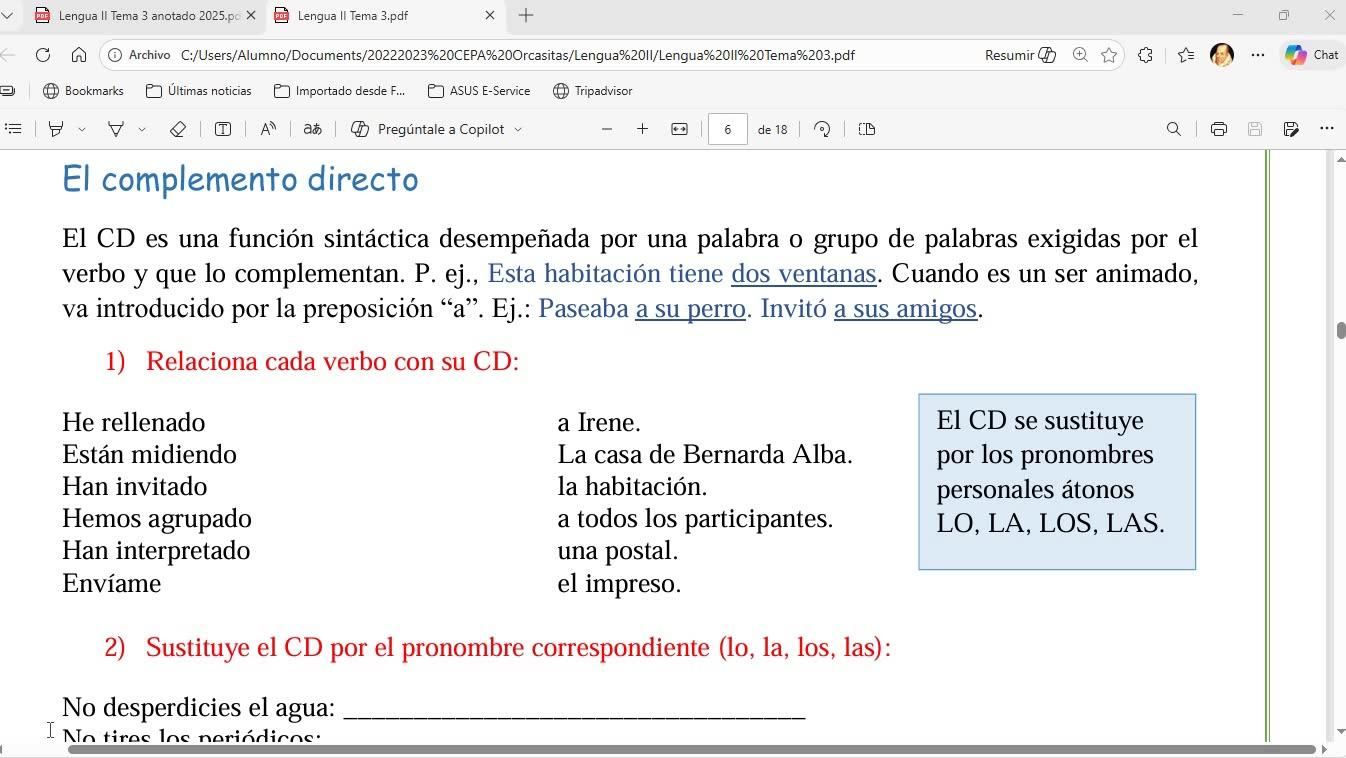Click the text La casa de Bernarda Alba.
Image resolution: width=1346 pixels, height=758 pixels.
tap(705, 455)
